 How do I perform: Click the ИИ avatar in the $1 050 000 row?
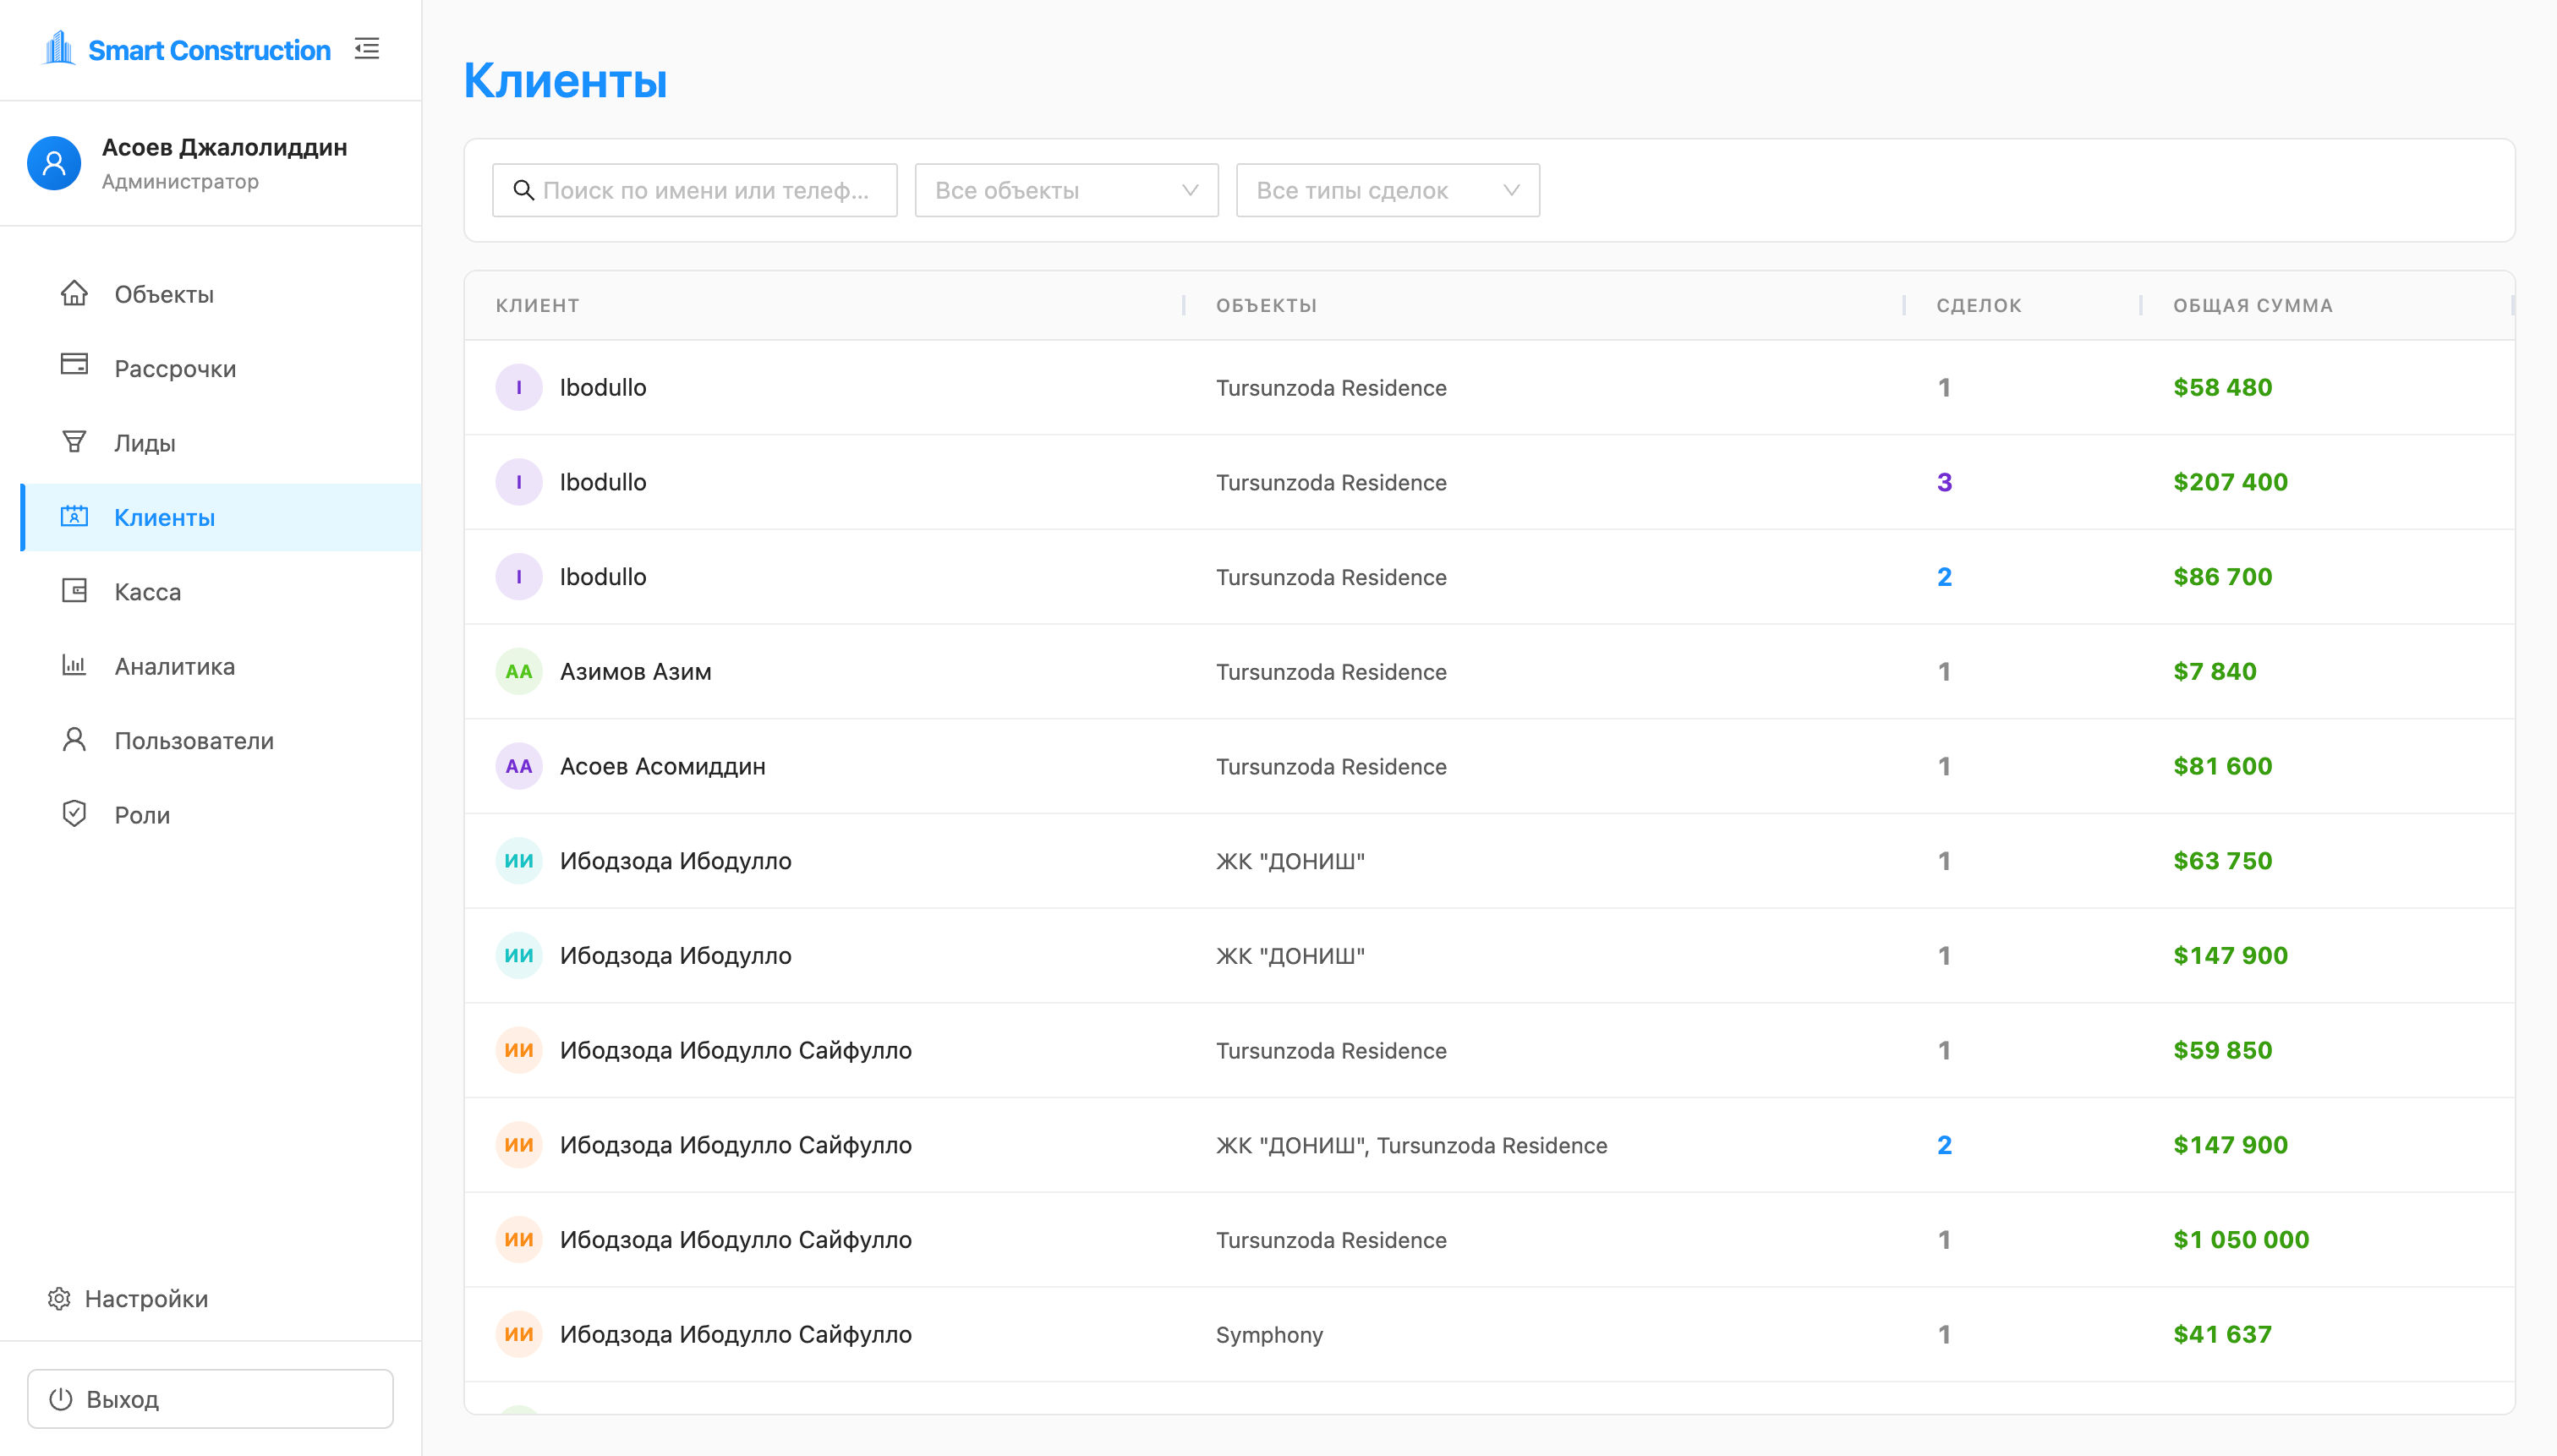click(x=519, y=1240)
